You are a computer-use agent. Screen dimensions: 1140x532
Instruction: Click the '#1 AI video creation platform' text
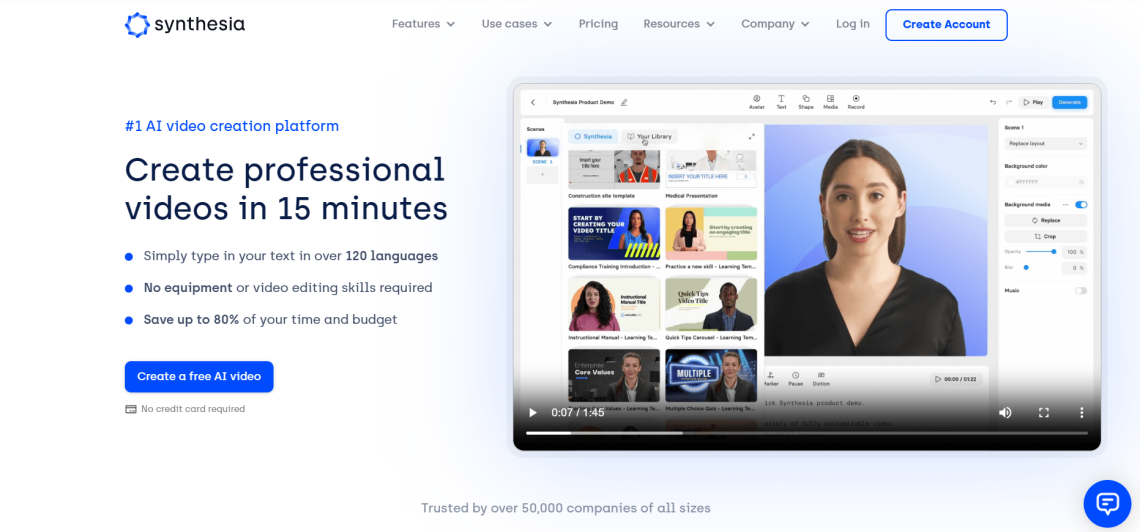tap(232, 126)
